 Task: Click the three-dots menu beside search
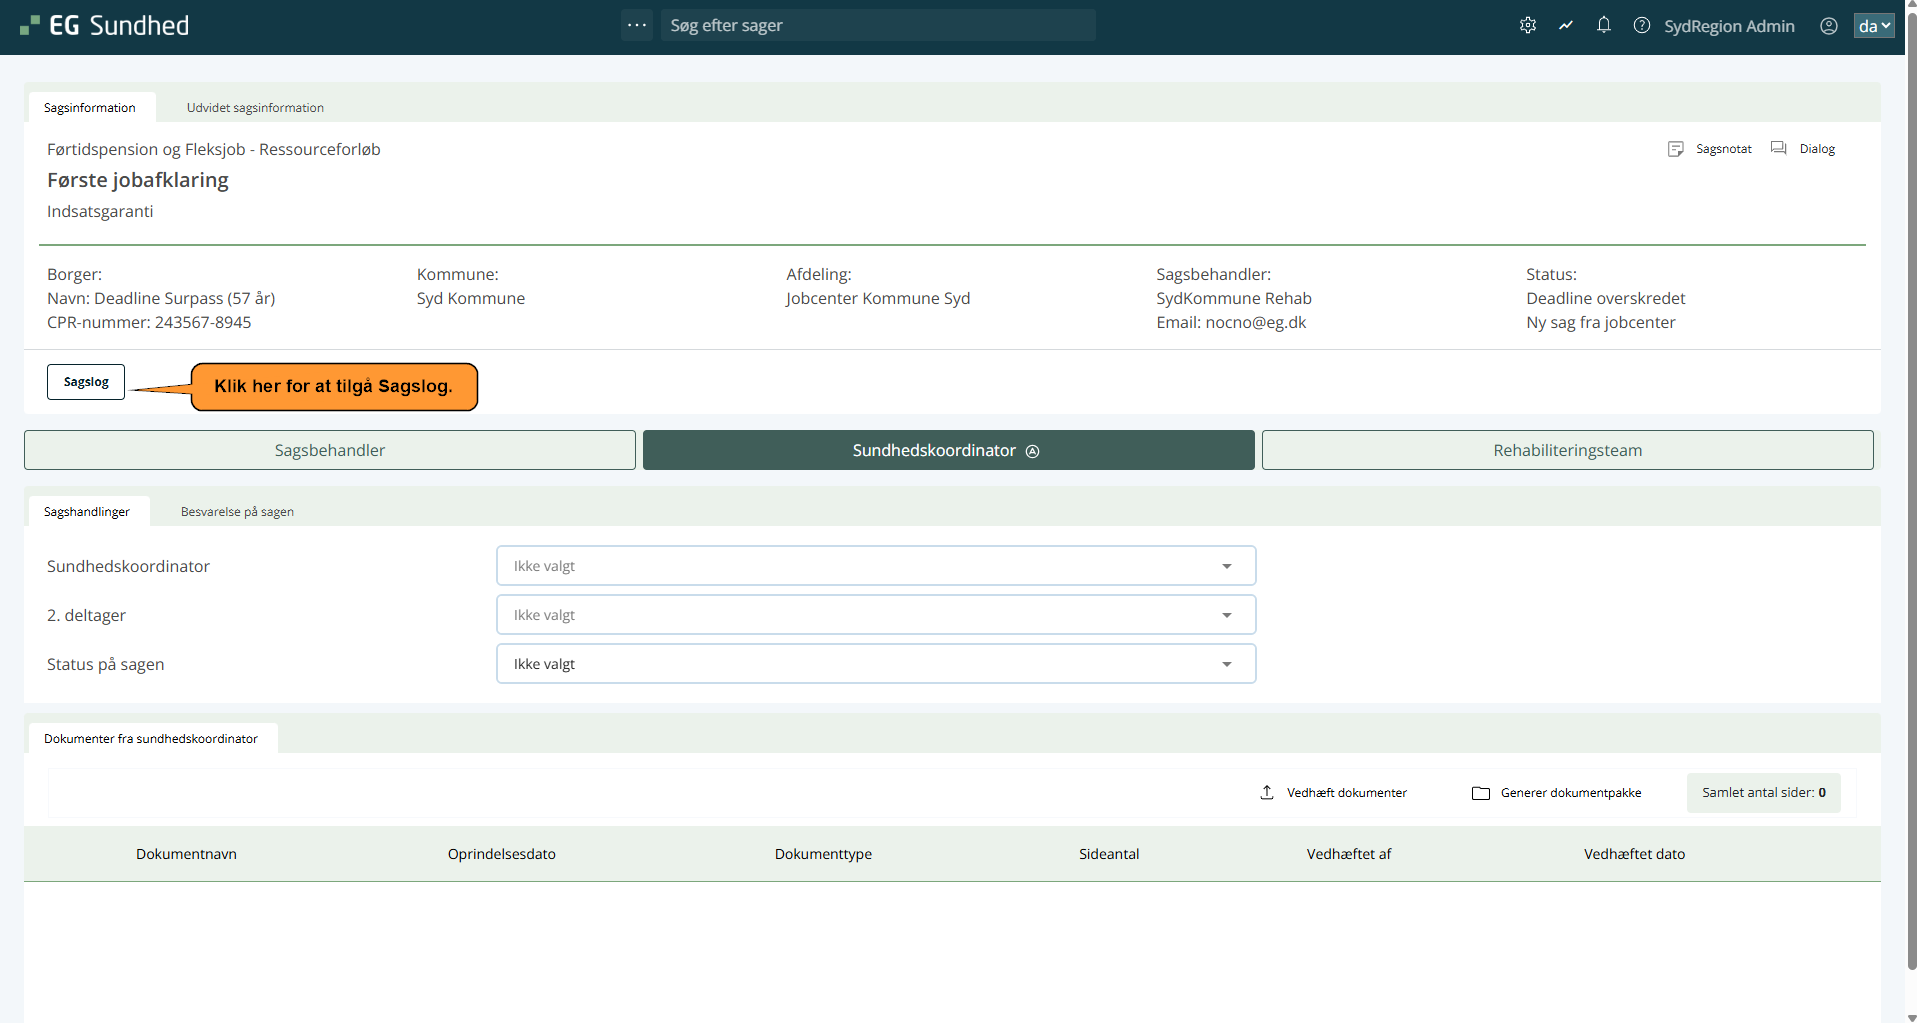(x=637, y=25)
